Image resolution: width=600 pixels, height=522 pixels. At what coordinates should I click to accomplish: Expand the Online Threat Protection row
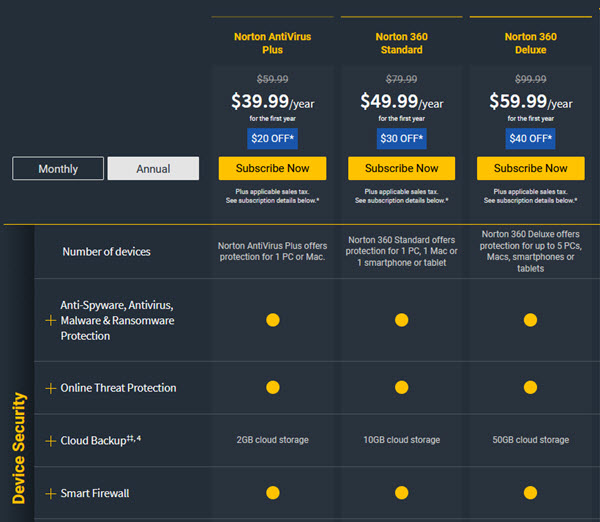coord(51,388)
